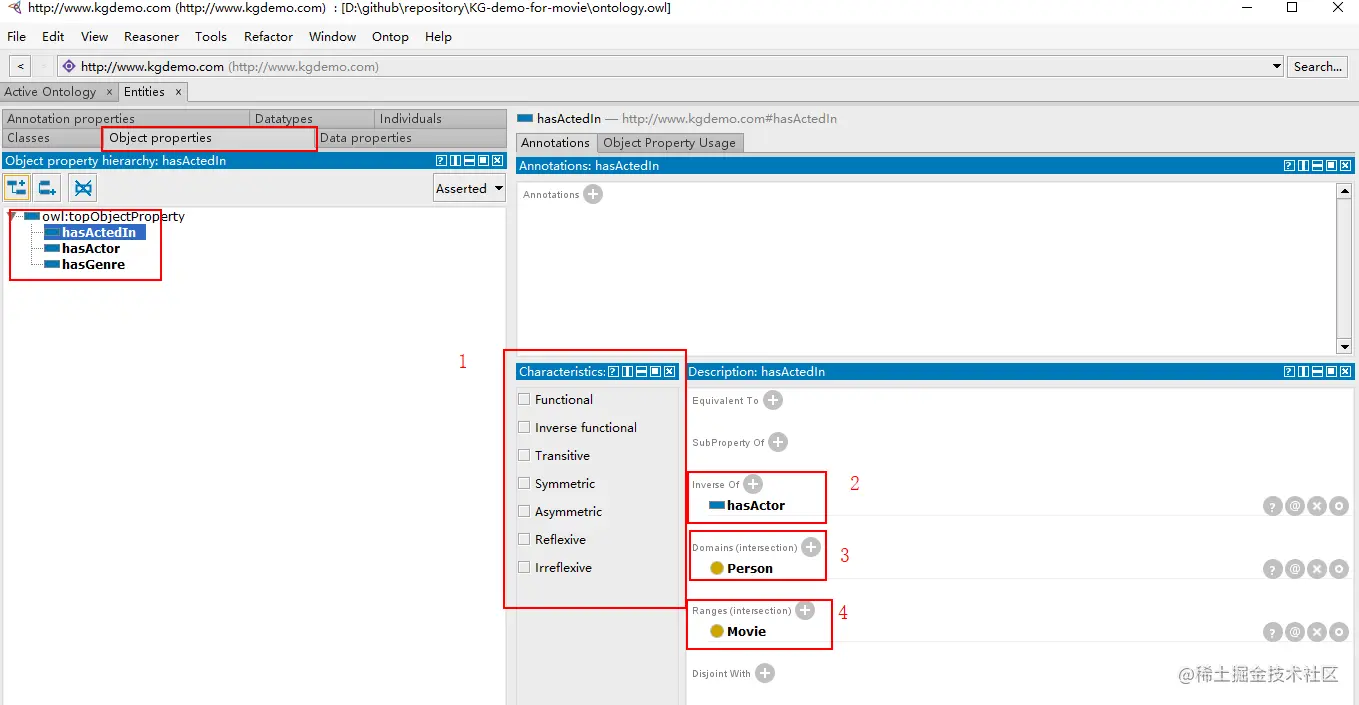Viewport: 1359px width, 705px height.
Task: Switch to Object Property Usage tab
Action: coord(670,143)
